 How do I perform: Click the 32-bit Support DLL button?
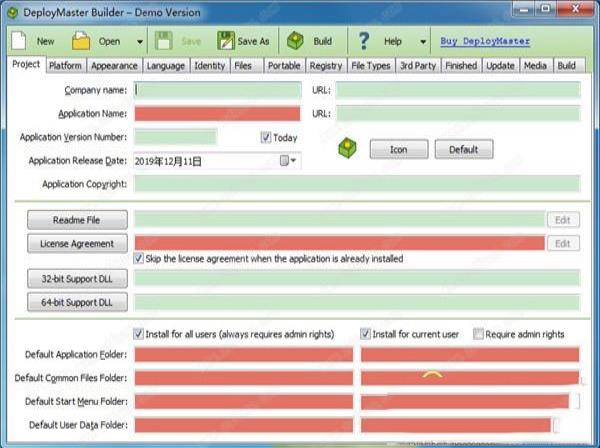coord(77,279)
